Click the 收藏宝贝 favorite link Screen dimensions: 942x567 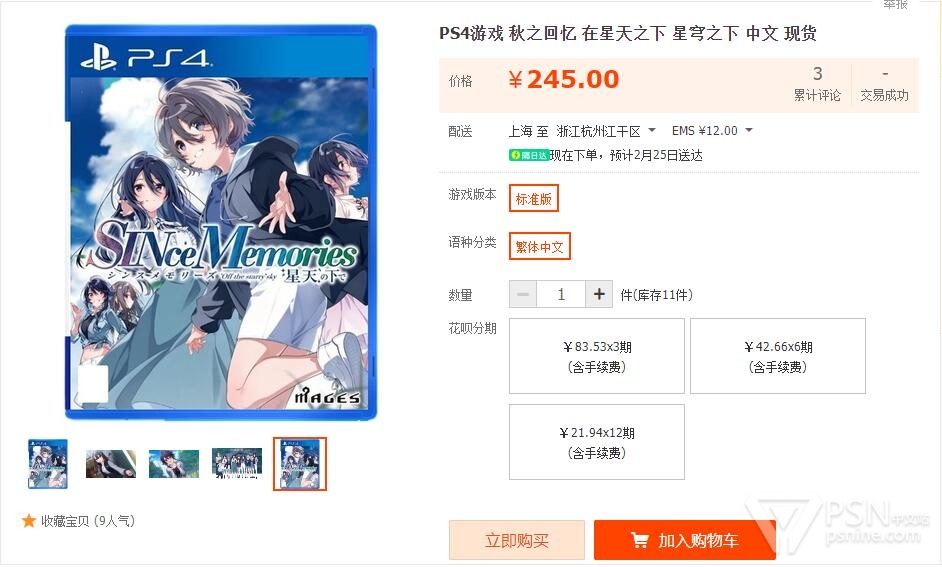[88, 521]
